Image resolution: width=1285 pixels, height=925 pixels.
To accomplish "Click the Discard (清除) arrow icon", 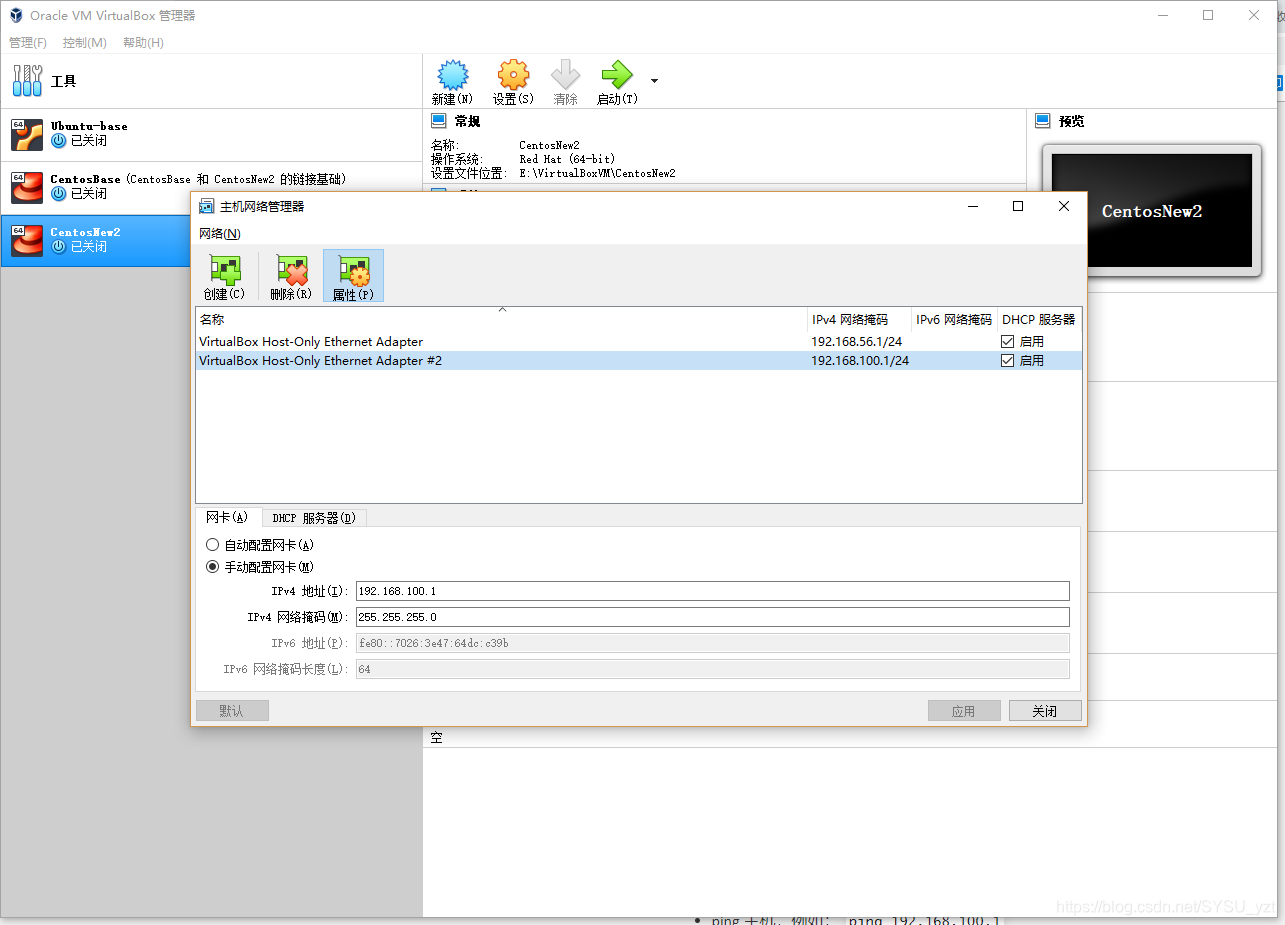I will tap(566, 75).
